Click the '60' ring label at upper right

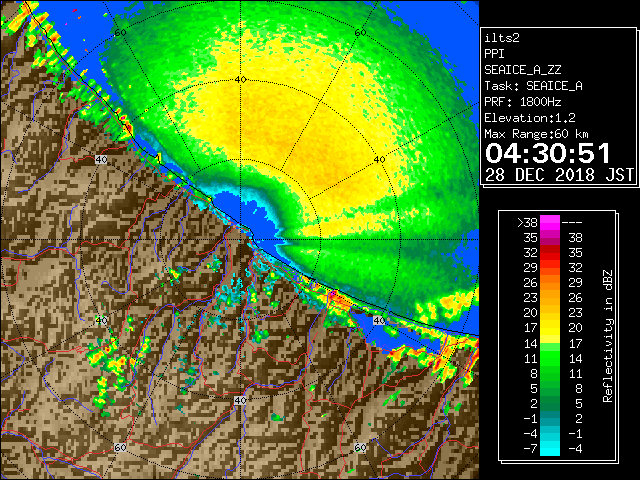click(360, 33)
